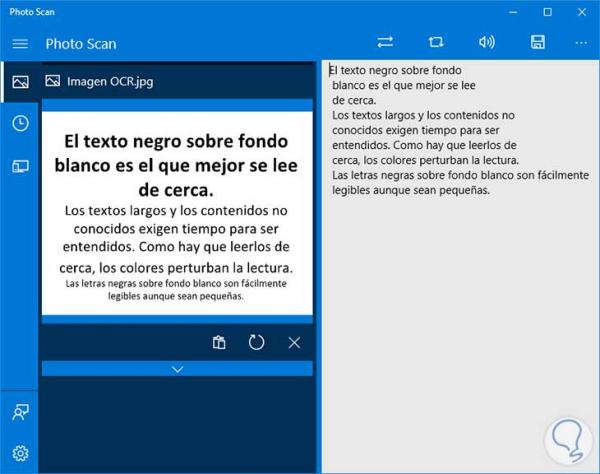Select the image source sidebar icon

point(20,82)
